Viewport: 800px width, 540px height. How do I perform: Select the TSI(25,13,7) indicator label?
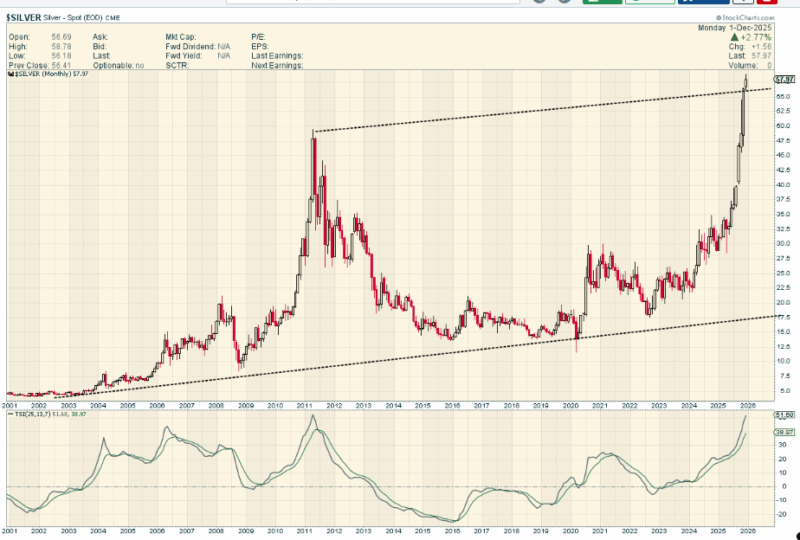pos(28,414)
